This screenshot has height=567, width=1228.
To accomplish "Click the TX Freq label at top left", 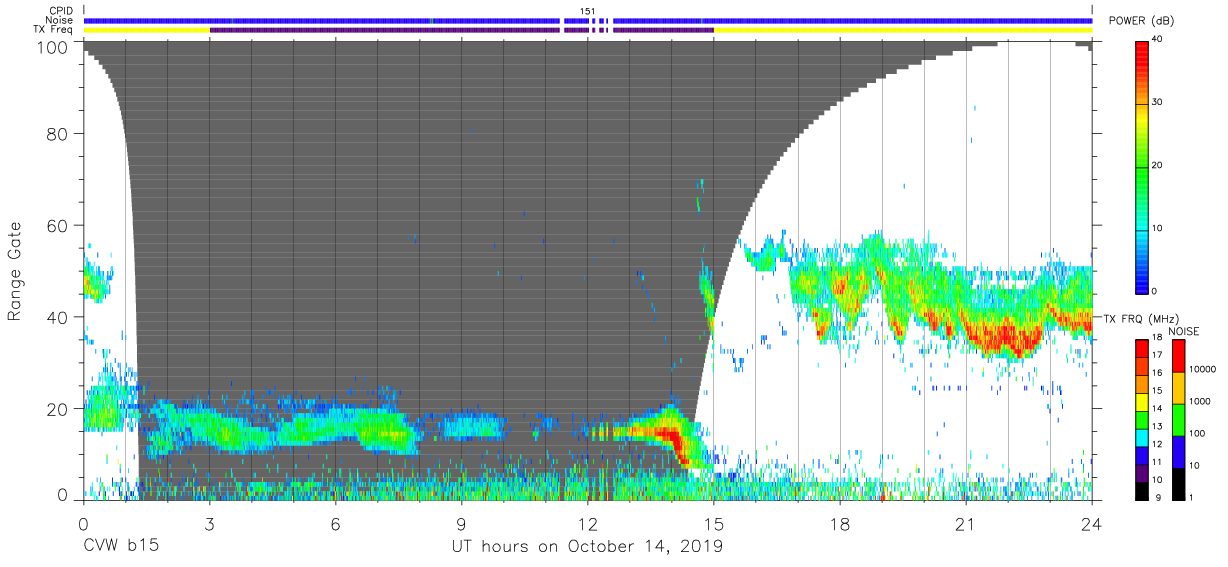I will (x=53, y=30).
